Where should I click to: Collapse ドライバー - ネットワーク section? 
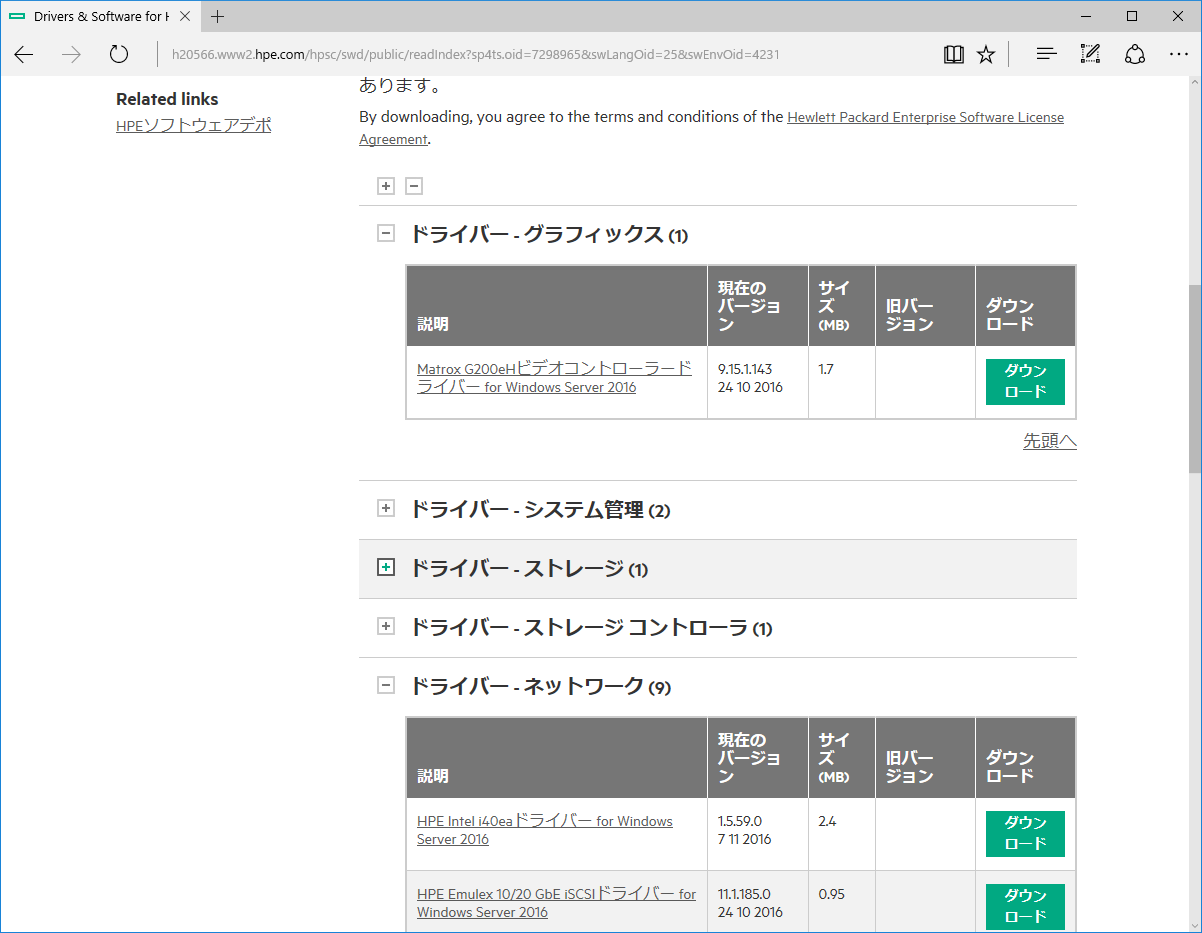[386, 686]
